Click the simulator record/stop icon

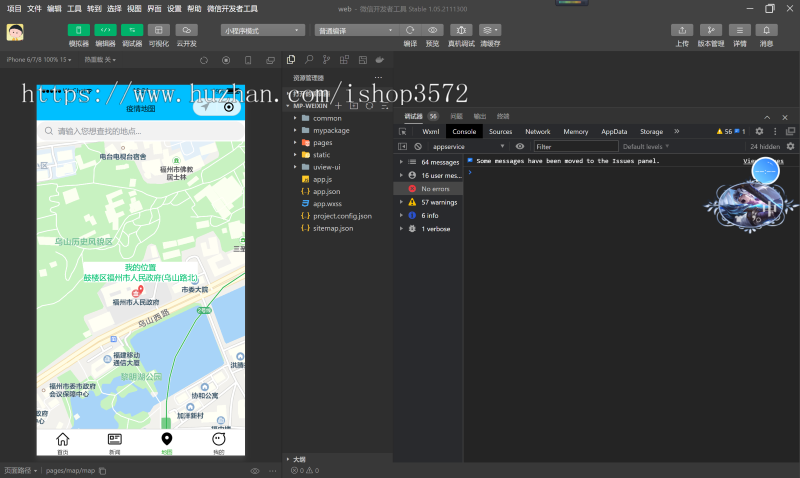[226, 60]
